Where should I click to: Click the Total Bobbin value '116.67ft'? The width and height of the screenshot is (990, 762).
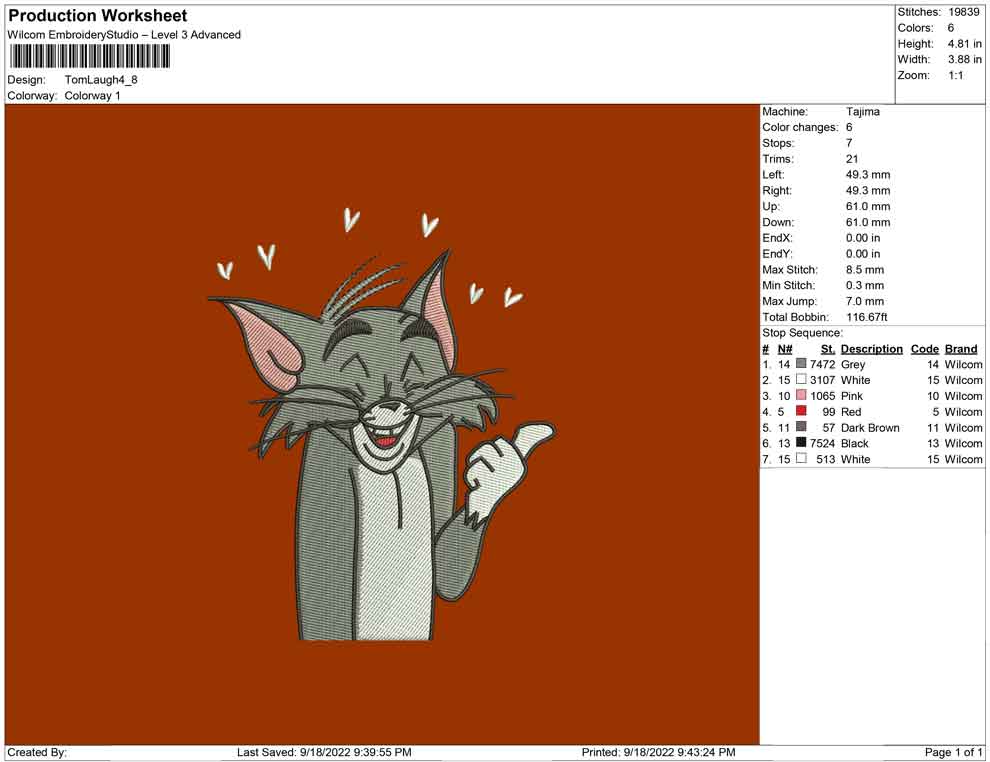(867, 316)
